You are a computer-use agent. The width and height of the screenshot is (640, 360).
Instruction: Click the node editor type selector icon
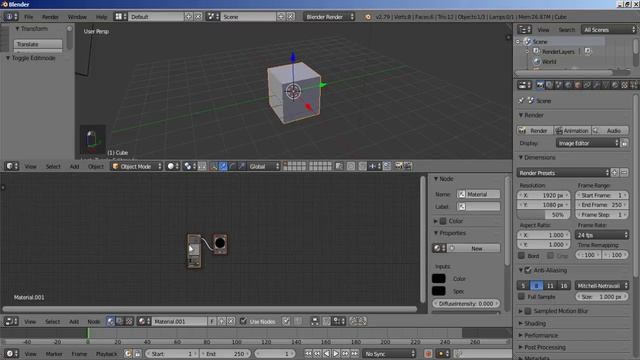coord(11,321)
